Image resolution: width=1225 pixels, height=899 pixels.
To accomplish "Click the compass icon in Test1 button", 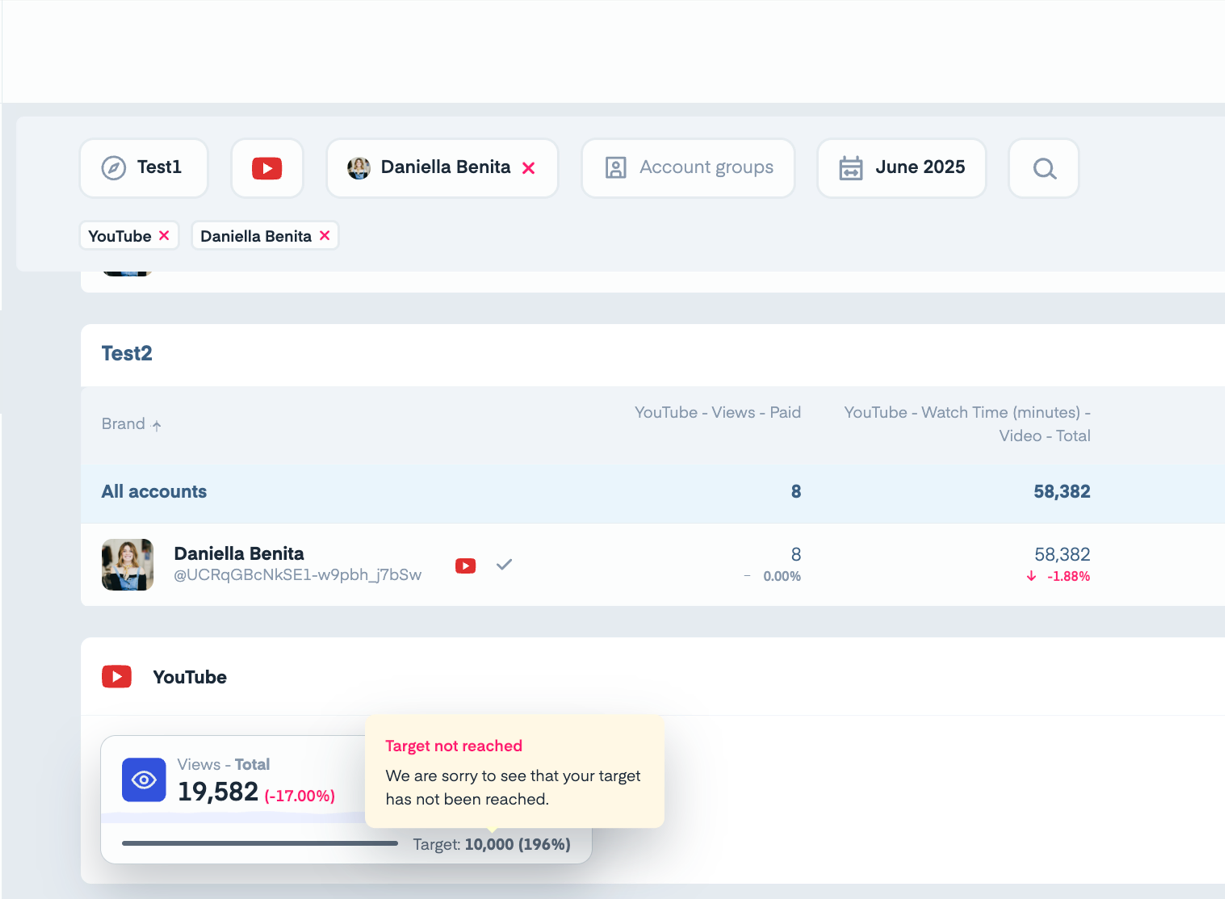I will (x=114, y=168).
